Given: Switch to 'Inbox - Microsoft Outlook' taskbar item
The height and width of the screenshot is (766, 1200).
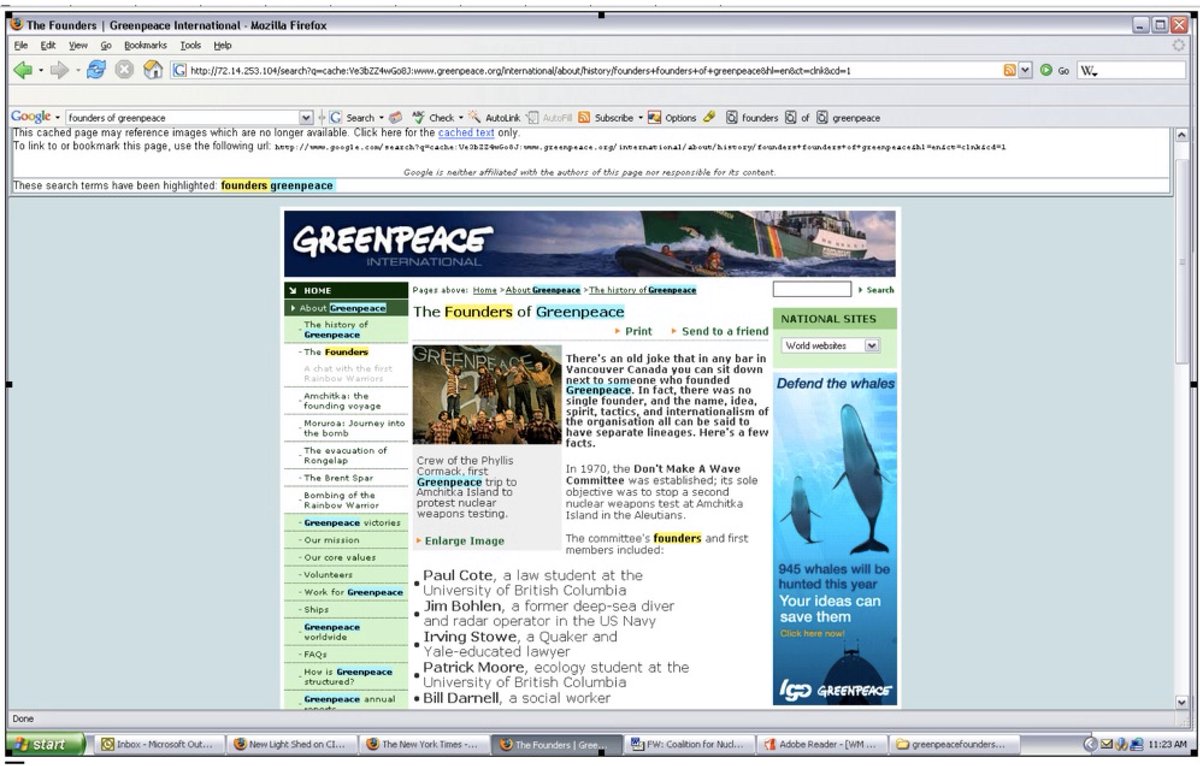Looking at the screenshot, I should [159, 744].
